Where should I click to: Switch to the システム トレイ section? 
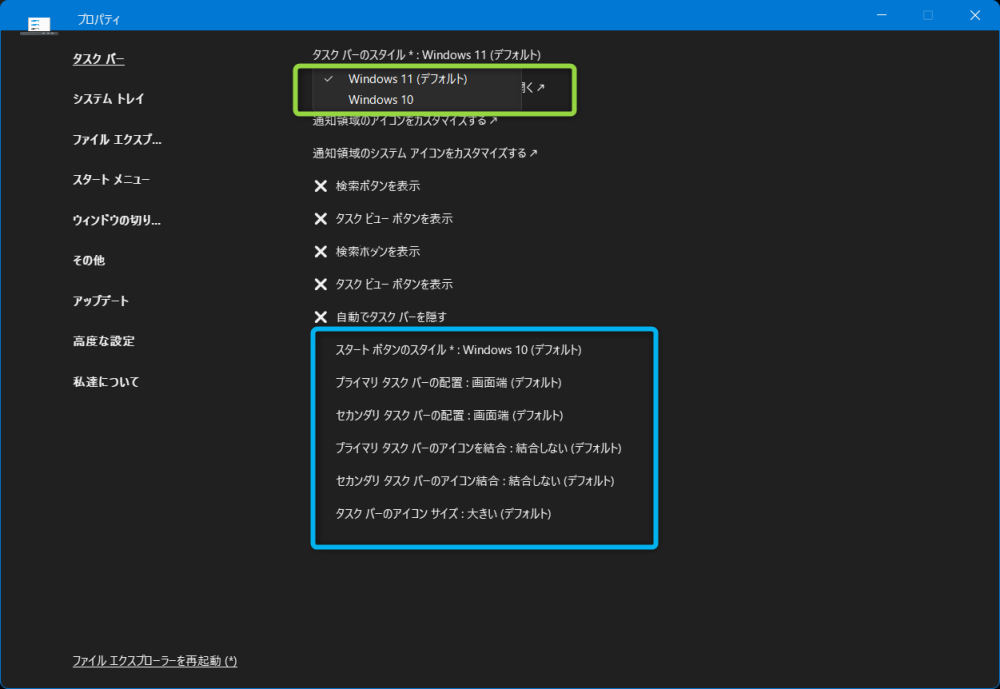click(108, 99)
